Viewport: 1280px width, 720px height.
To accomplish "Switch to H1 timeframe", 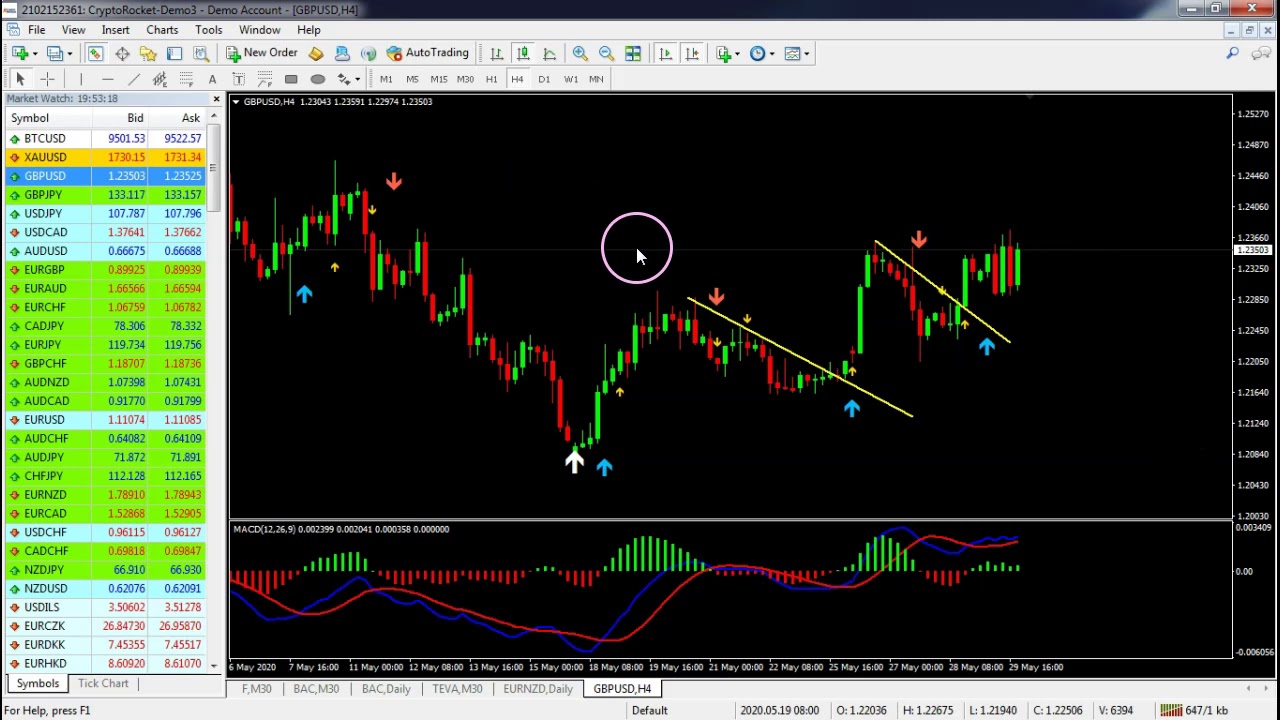I will [x=491, y=79].
